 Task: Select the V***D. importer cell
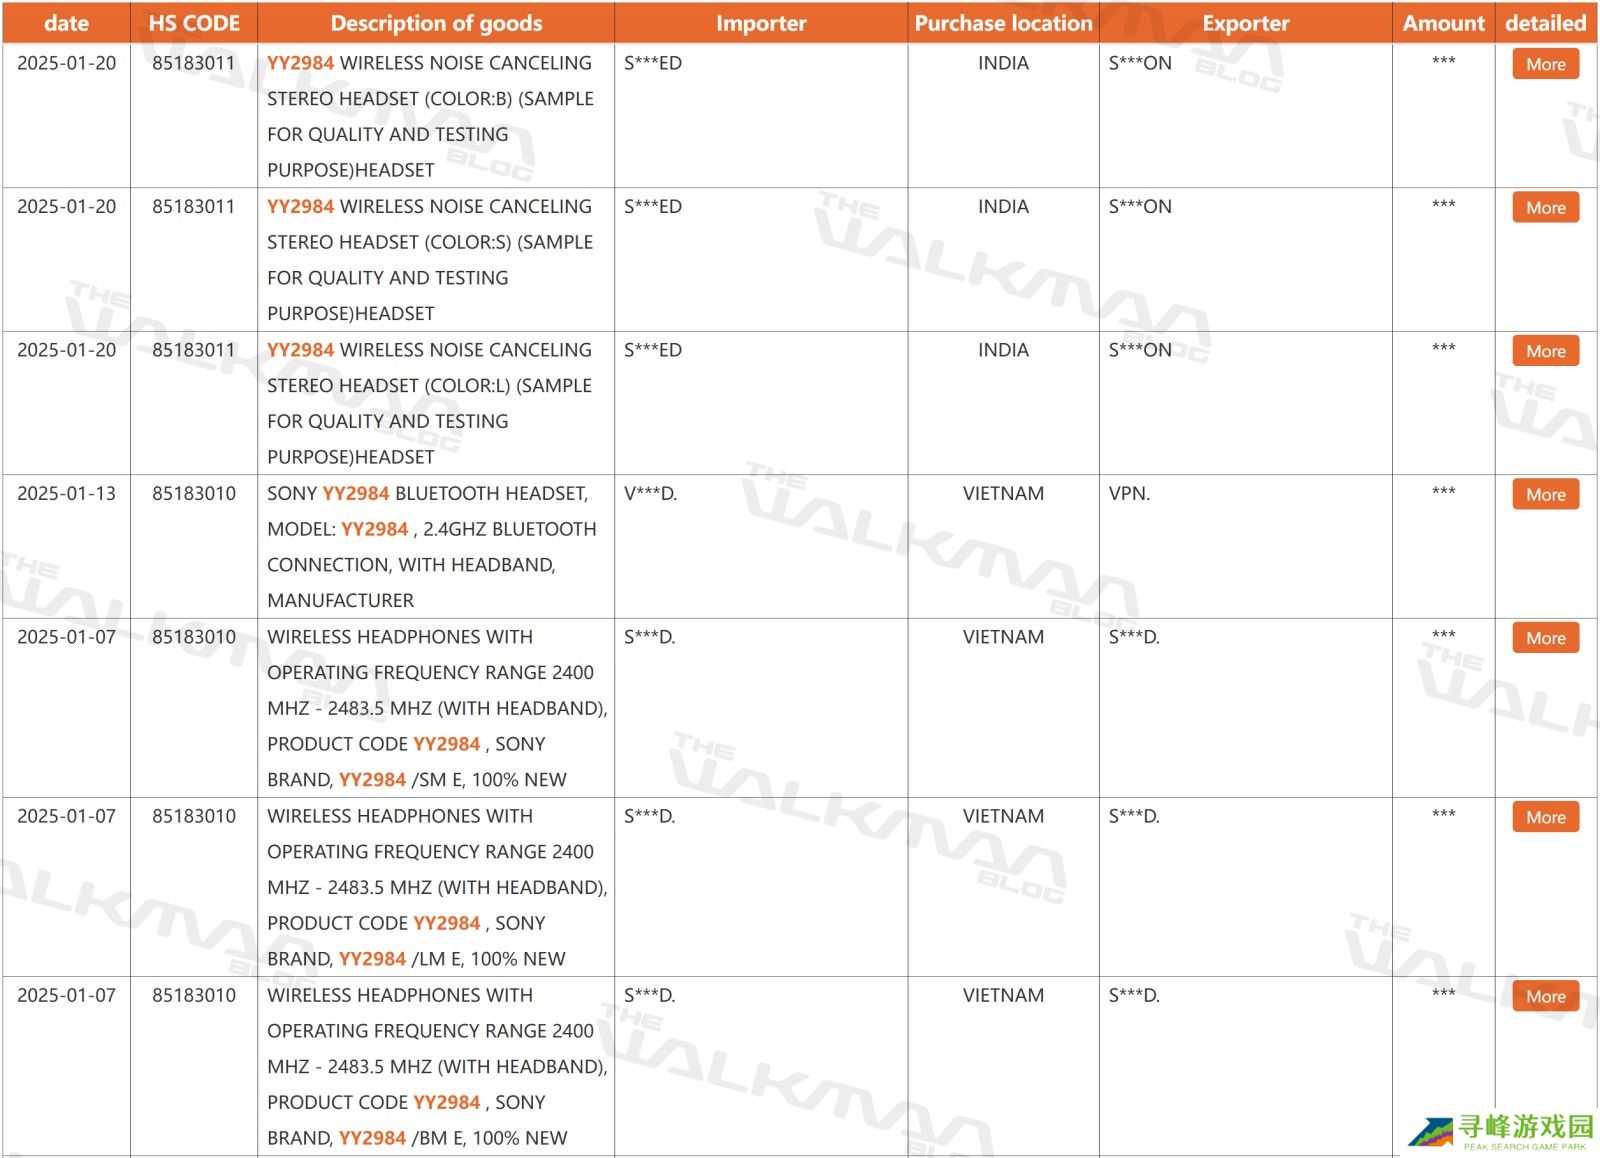650,494
